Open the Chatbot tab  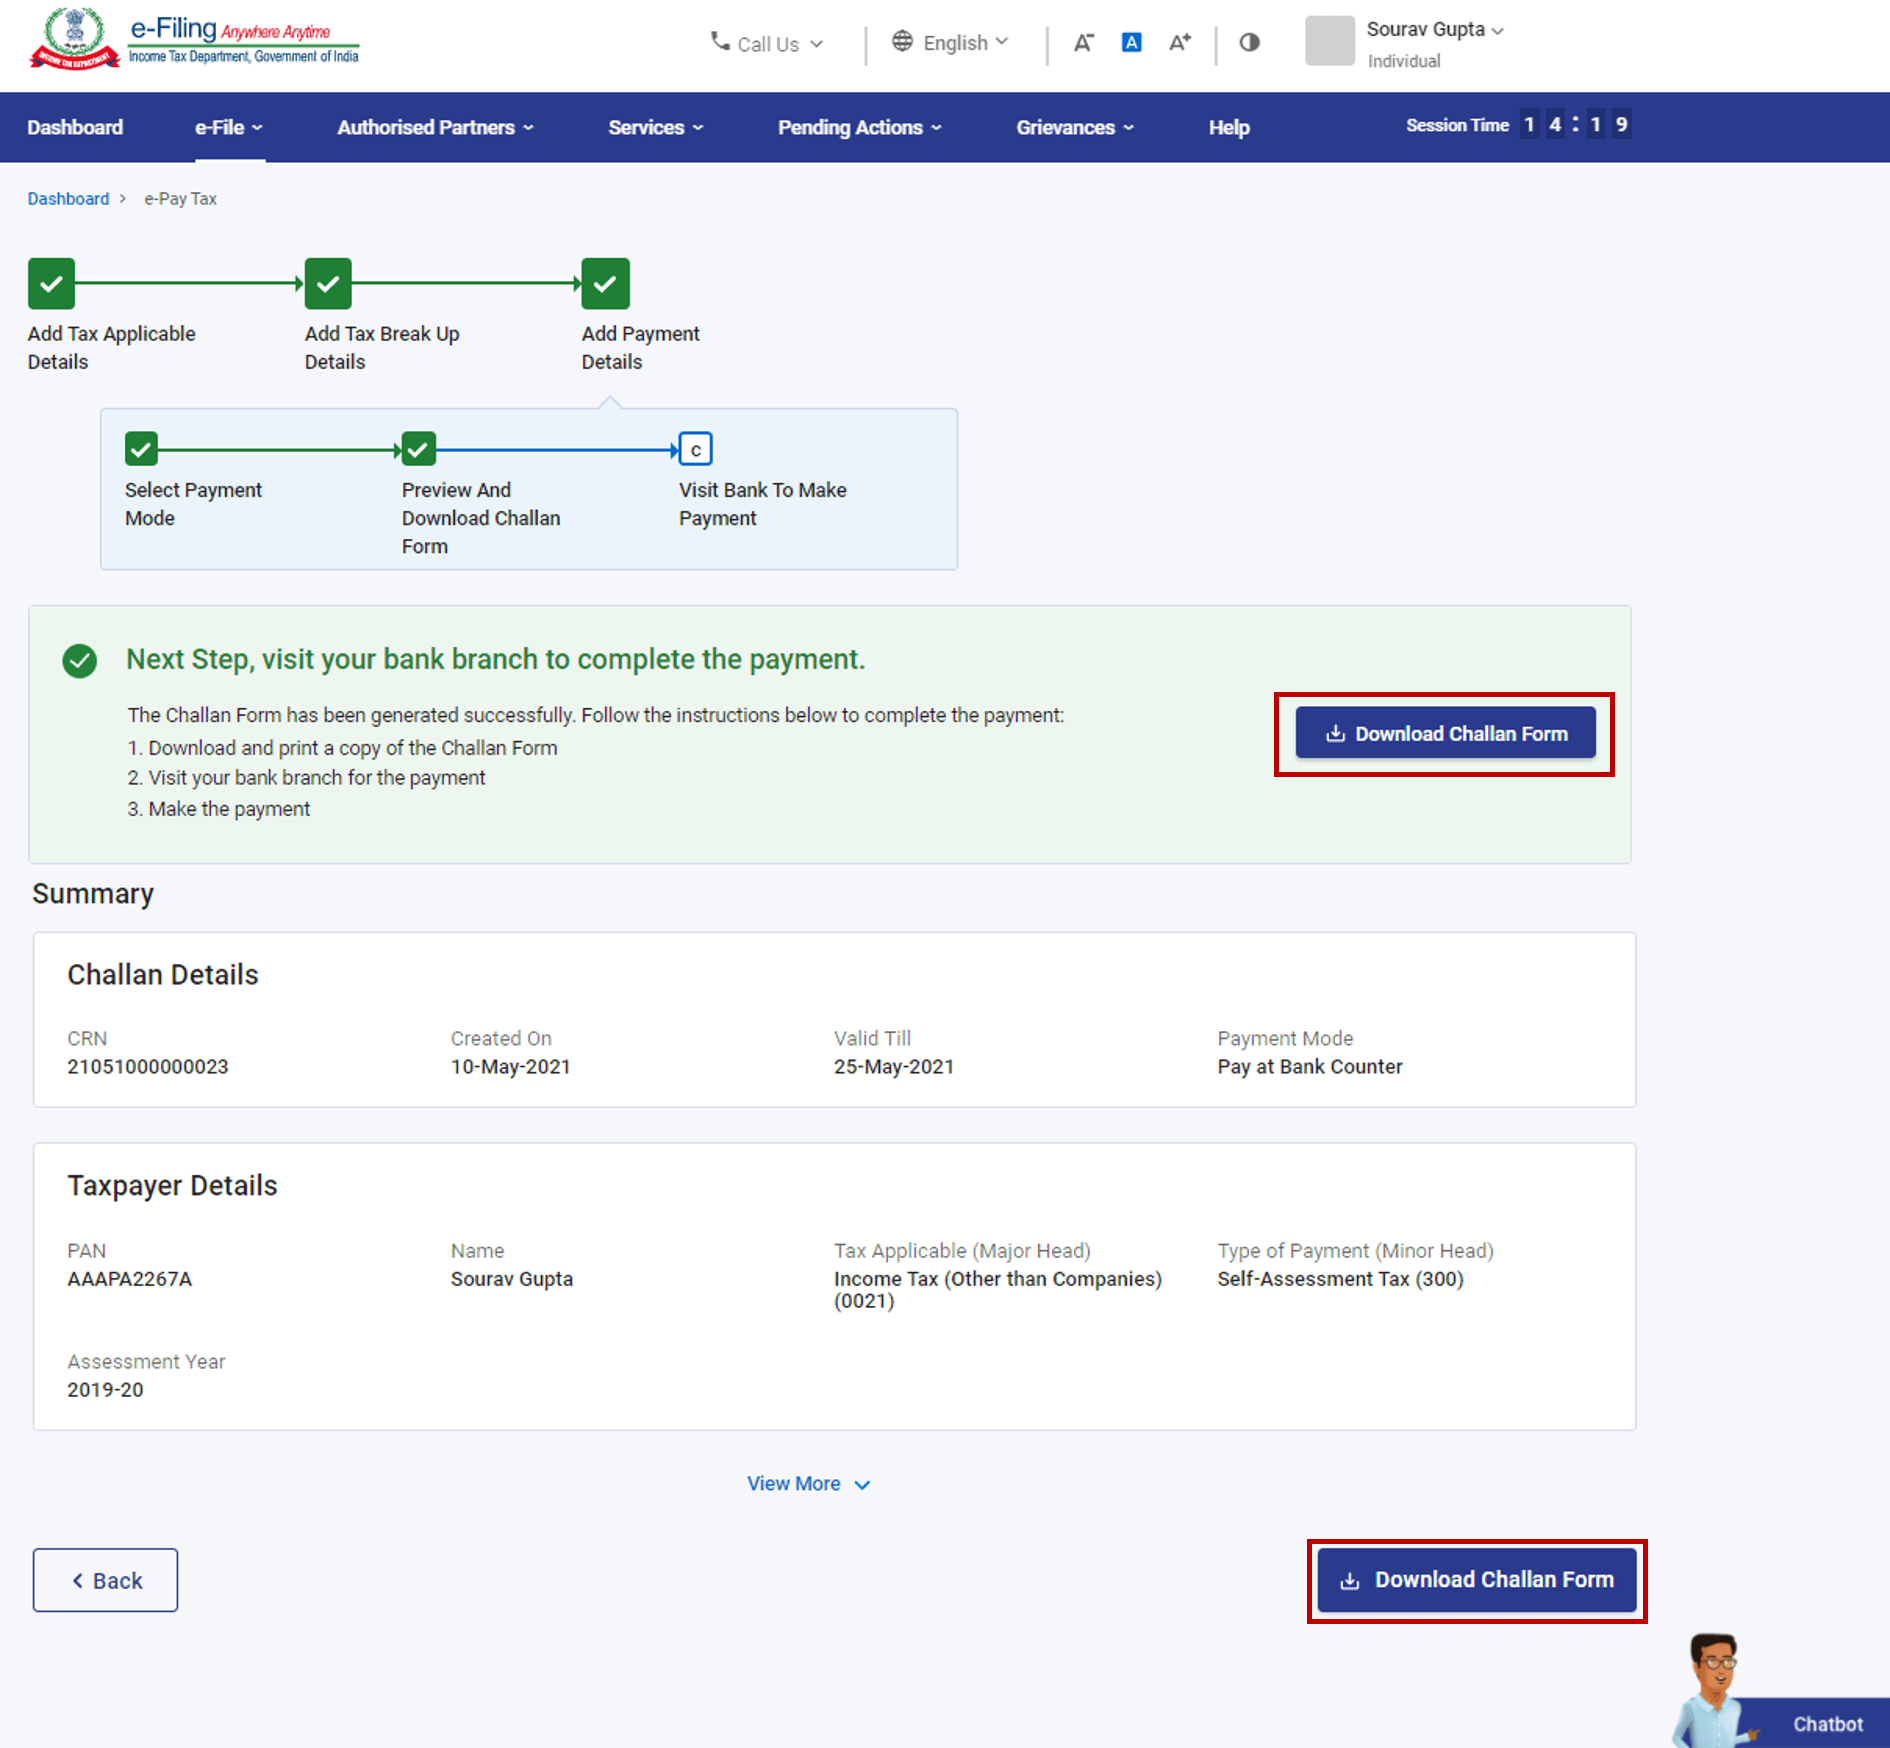(x=1827, y=1723)
